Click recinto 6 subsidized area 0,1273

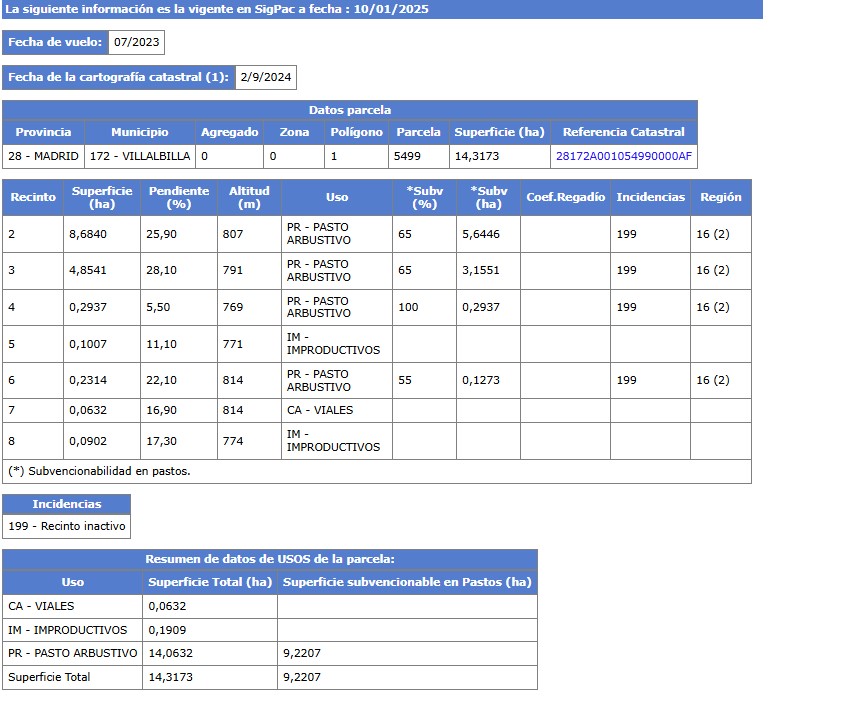481,380
